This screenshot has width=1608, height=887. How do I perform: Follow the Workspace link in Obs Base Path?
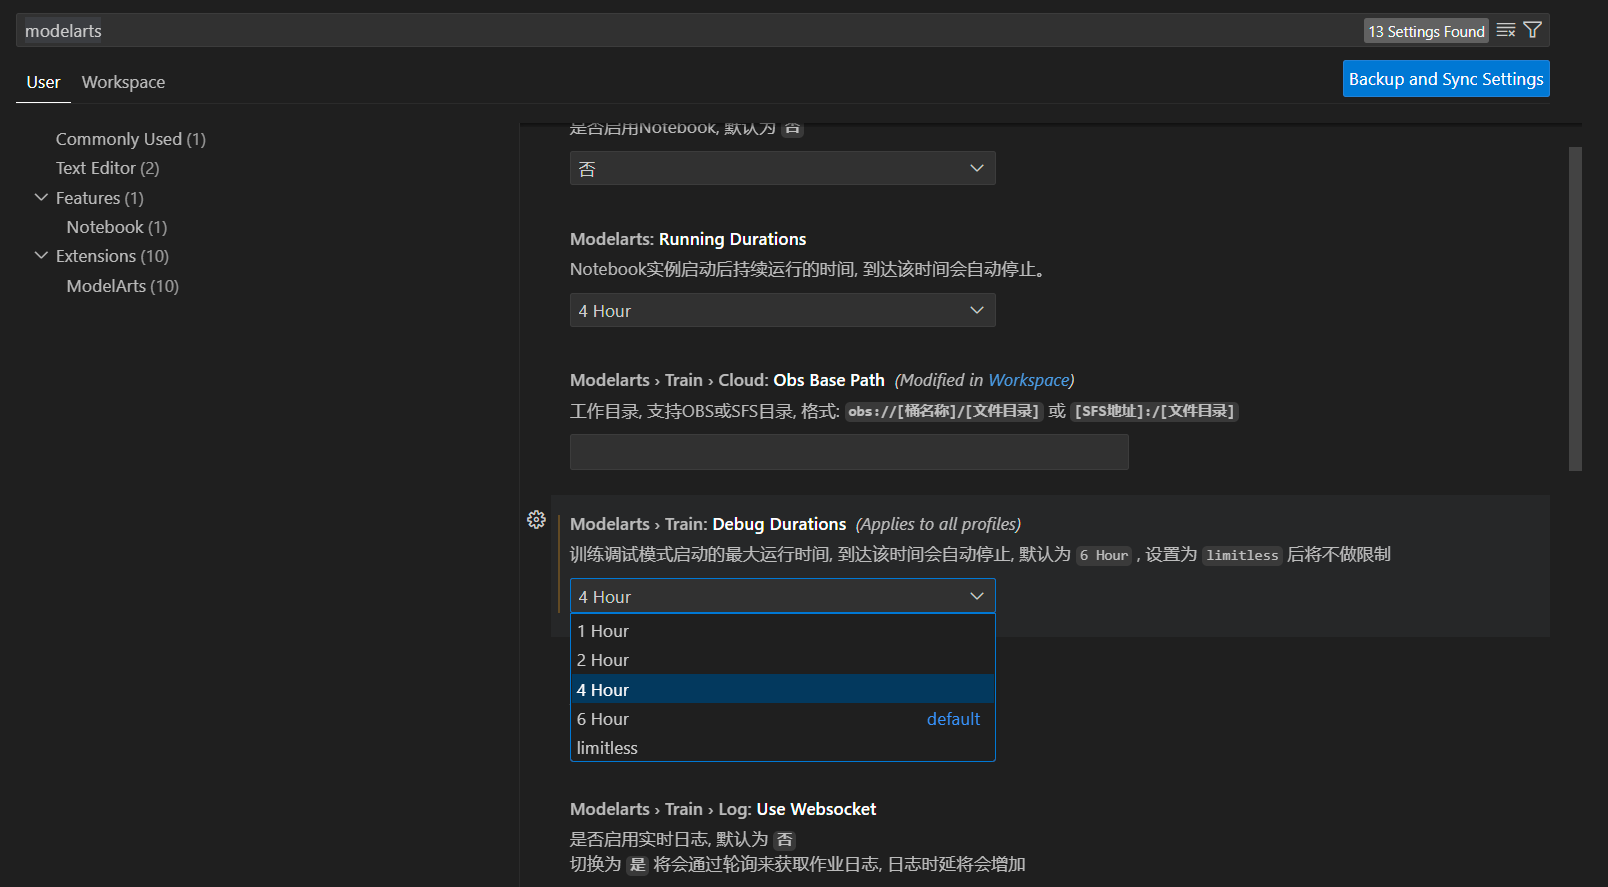click(x=1028, y=380)
